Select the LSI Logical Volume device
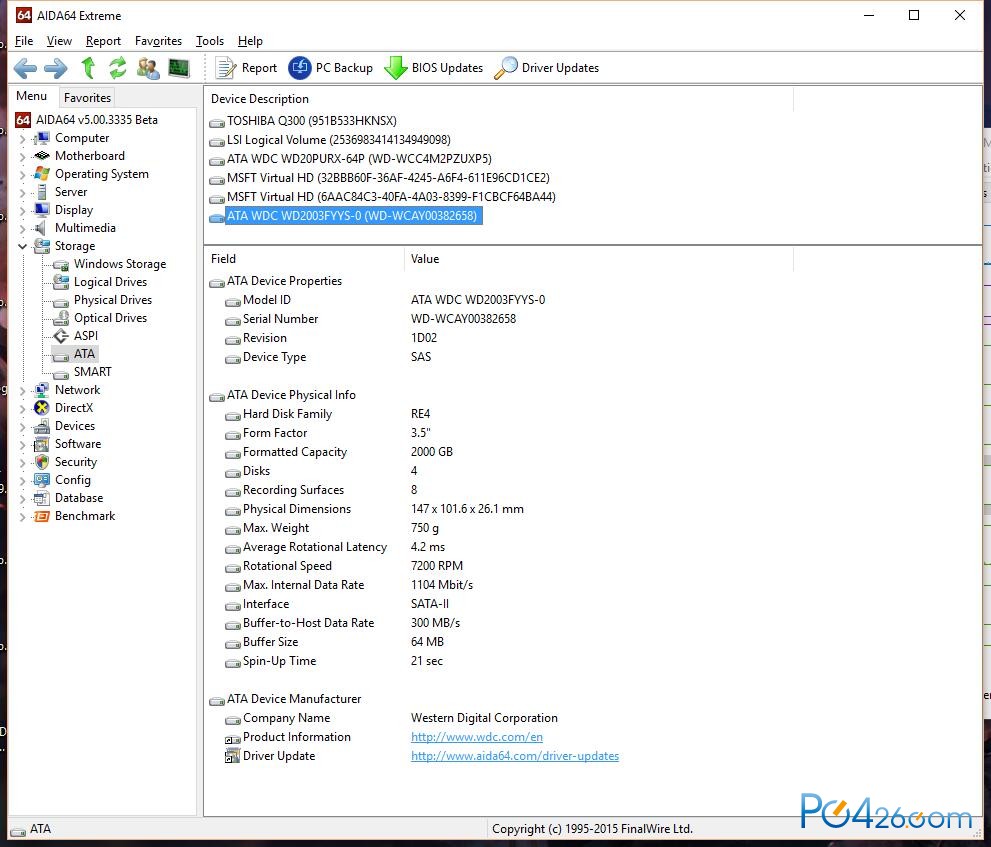 [x=339, y=140]
